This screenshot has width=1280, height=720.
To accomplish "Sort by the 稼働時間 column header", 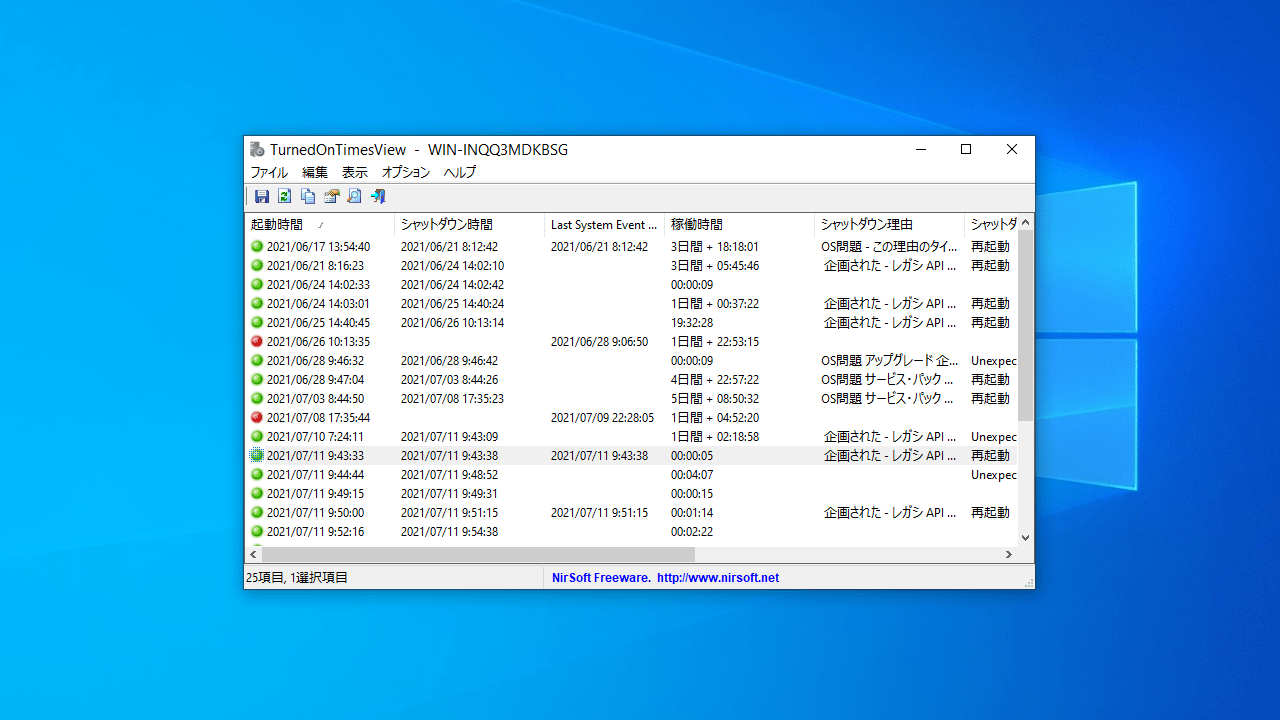I will 740,225.
